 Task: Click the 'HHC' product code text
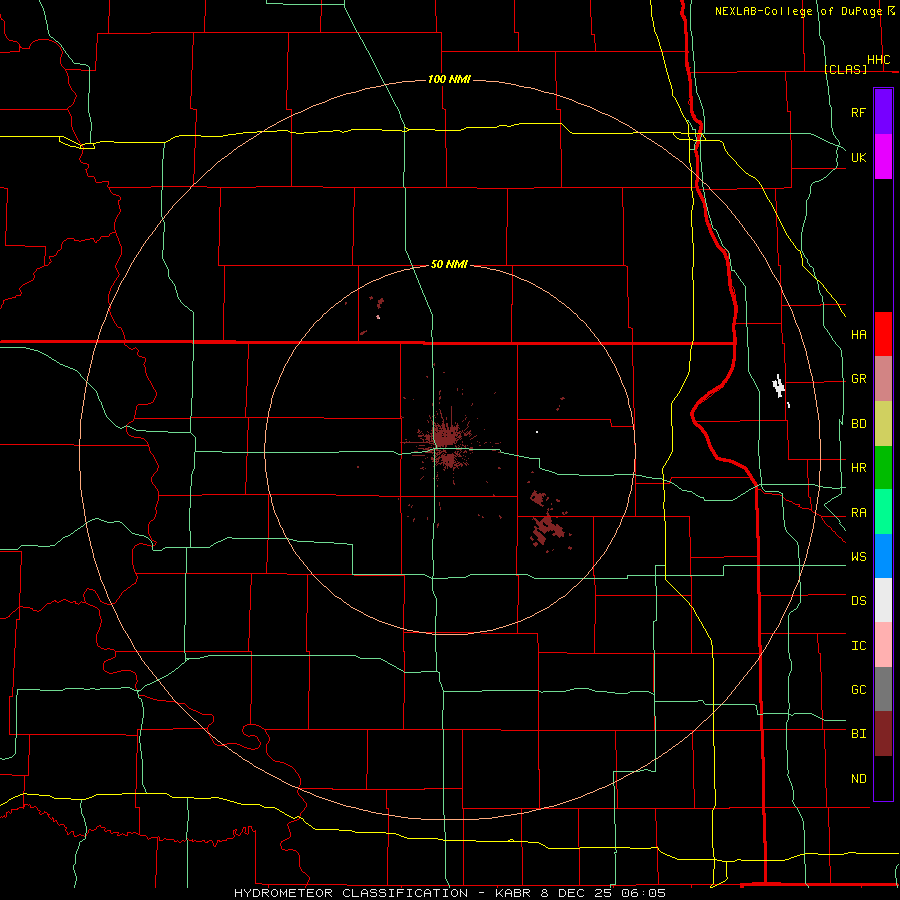pyautogui.click(x=879, y=60)
